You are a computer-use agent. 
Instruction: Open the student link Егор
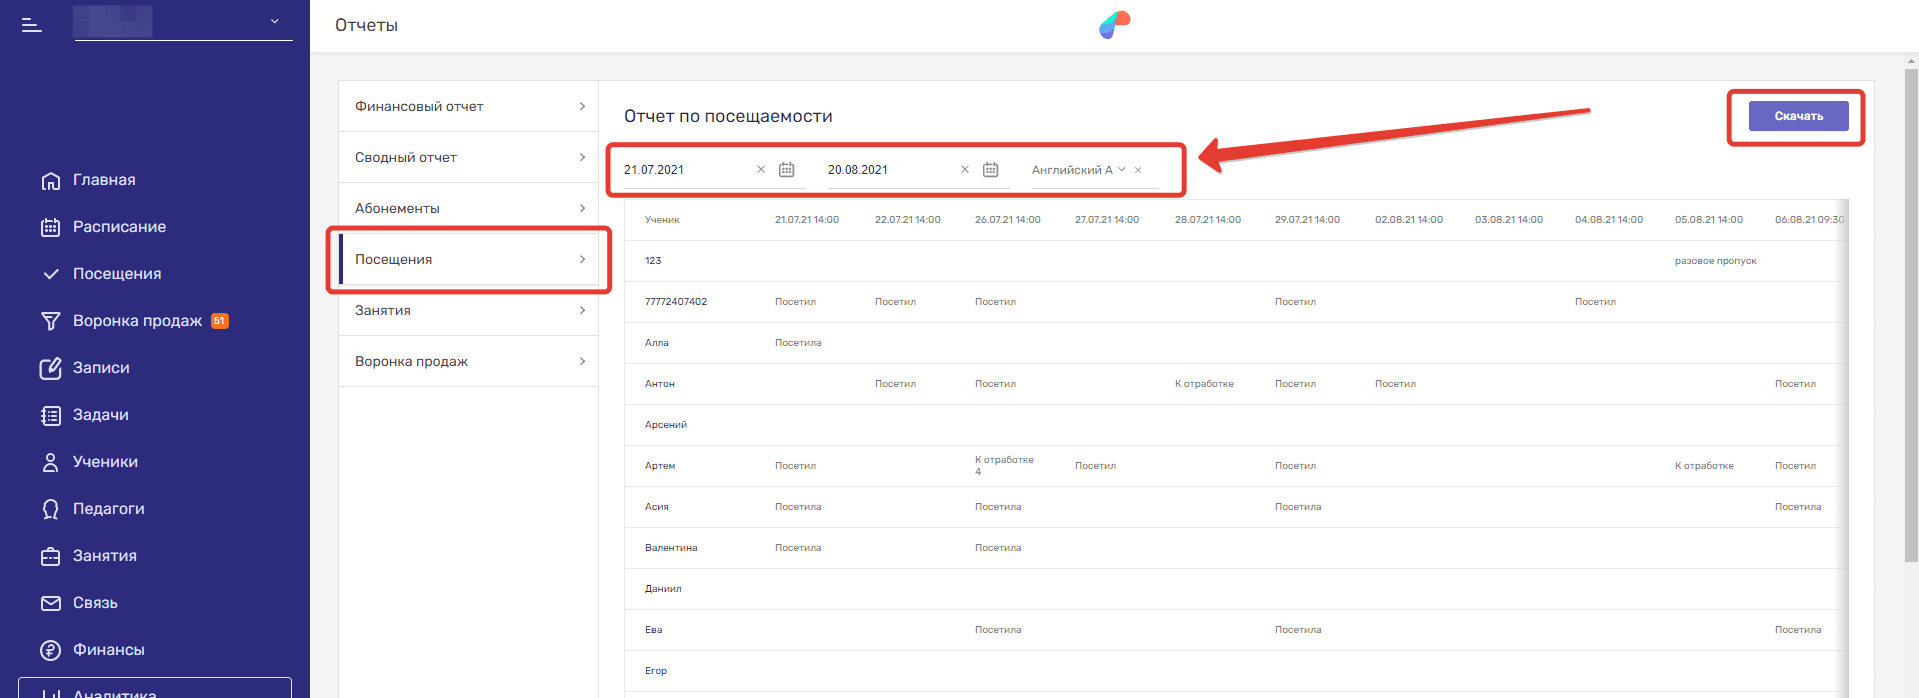click(656, 671)
